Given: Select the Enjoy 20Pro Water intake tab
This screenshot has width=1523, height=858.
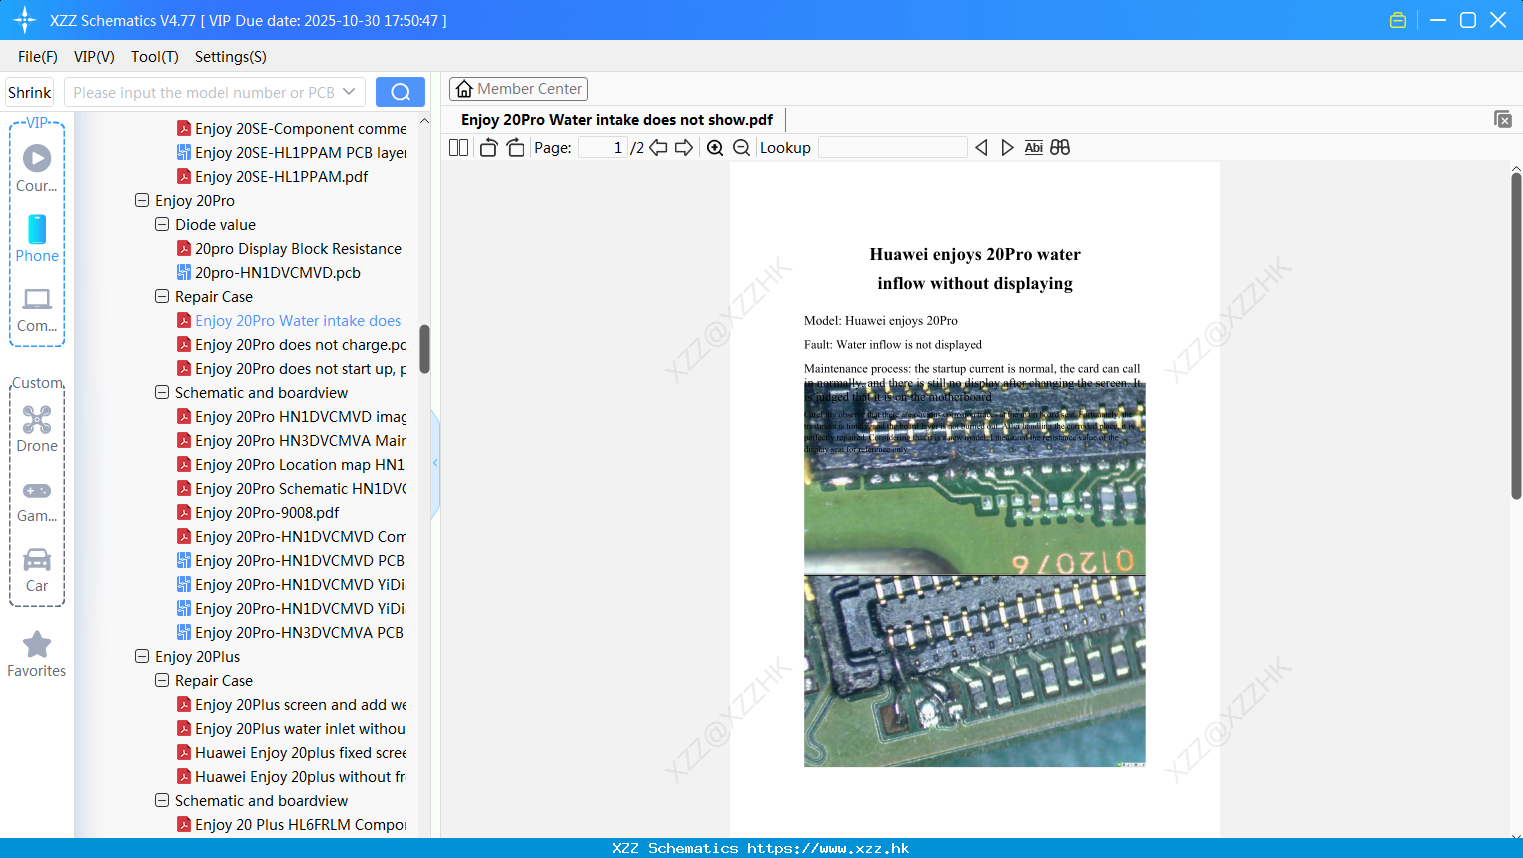Looking at the screenshot, I should click(617, 120).
